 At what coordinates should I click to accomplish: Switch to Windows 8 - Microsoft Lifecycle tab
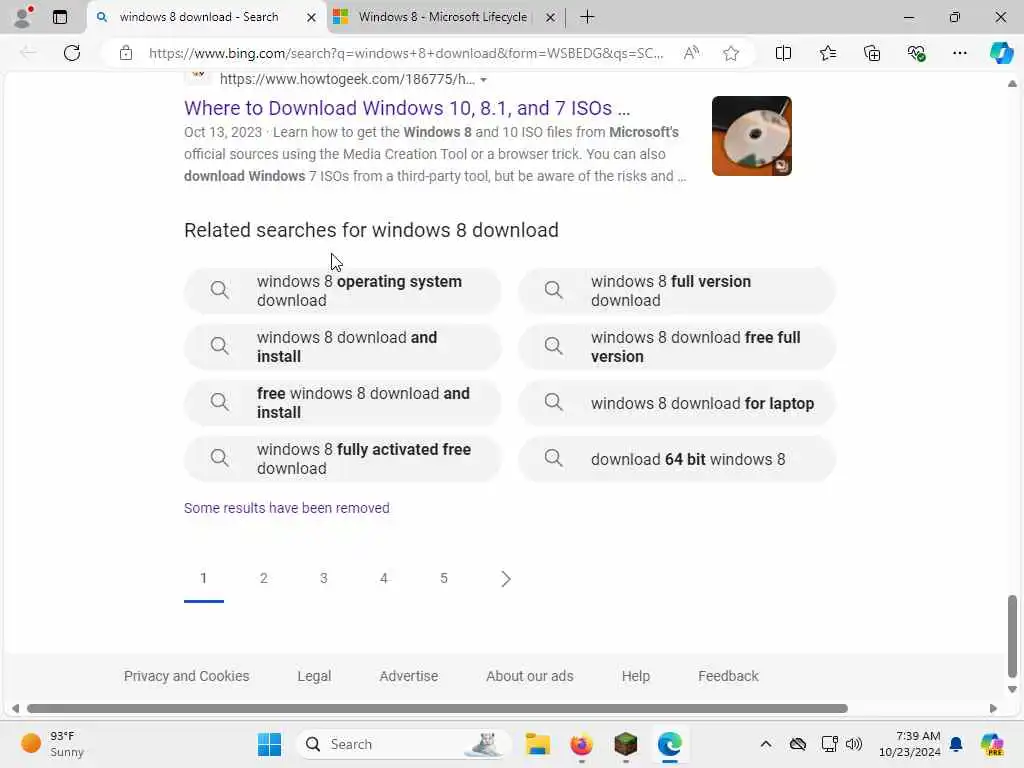442,17
